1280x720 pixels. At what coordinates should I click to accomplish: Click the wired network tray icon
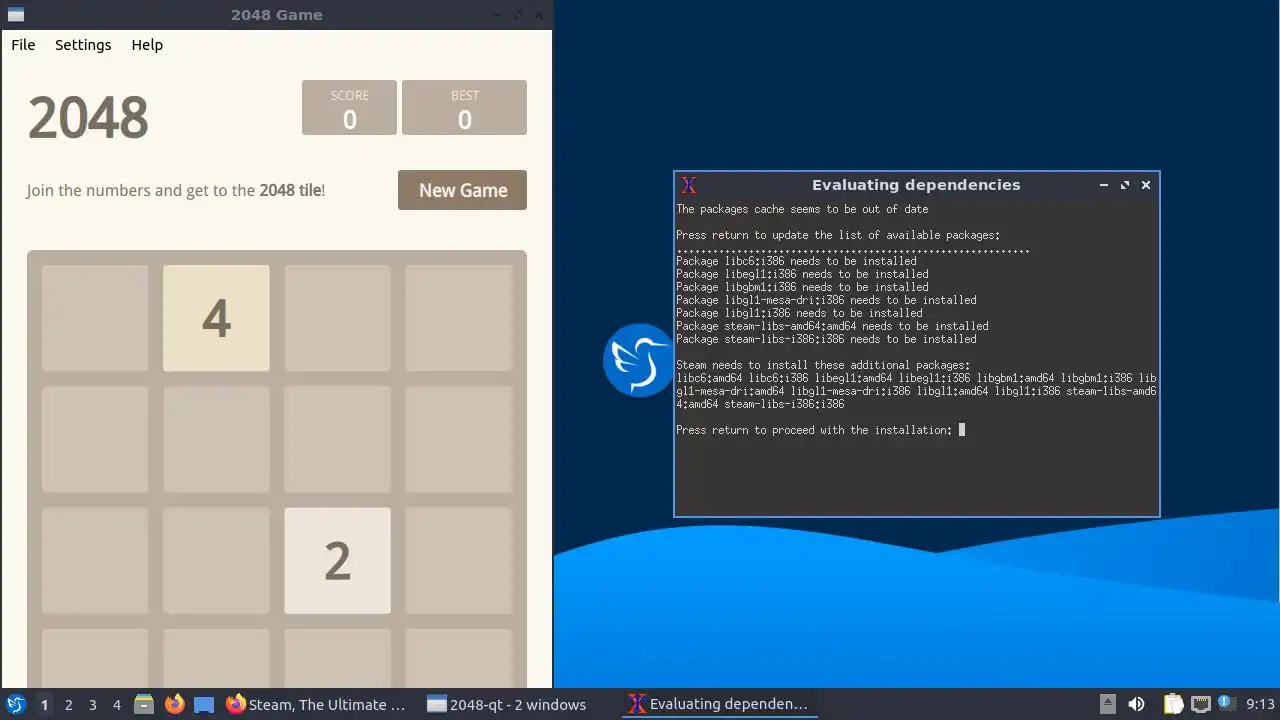(1200, 704)
